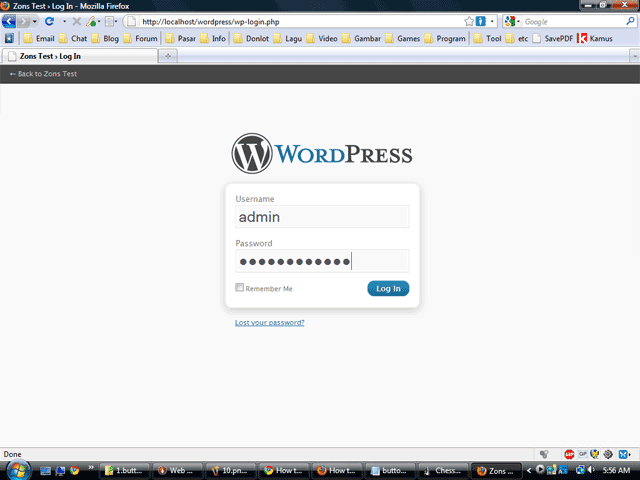
Task: Click the GP status bar icon
Action: click(x=582, y=454)
